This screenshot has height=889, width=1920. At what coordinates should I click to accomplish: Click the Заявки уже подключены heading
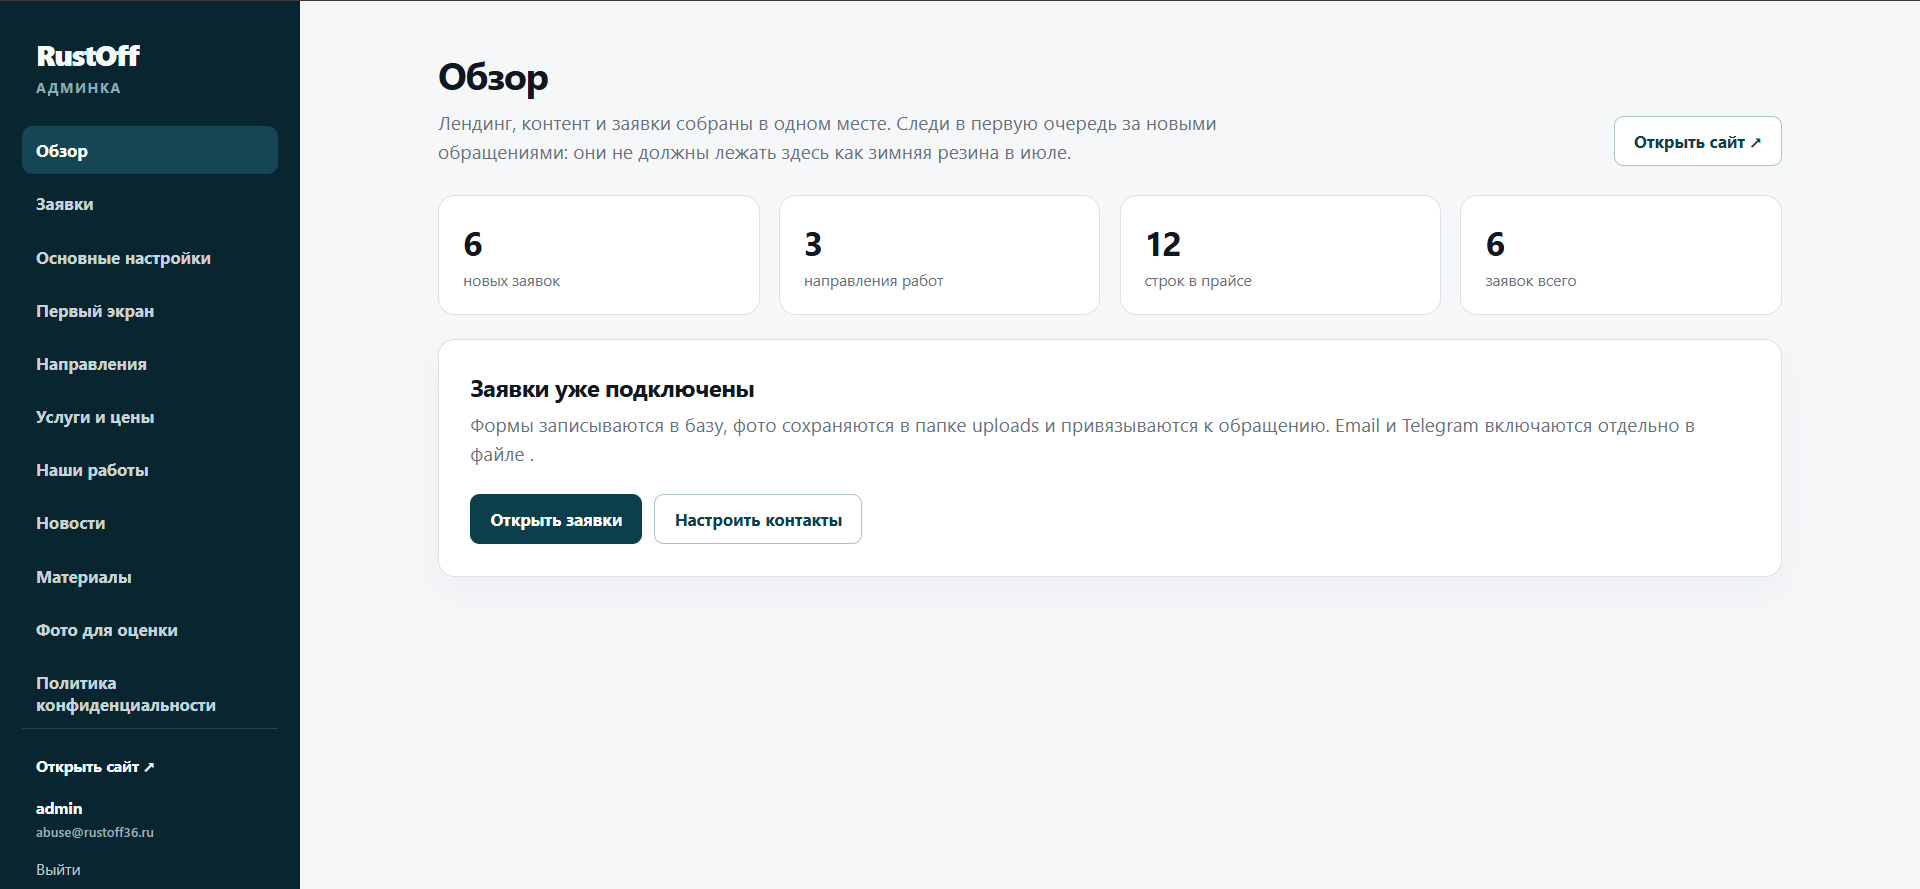(612, 389)
